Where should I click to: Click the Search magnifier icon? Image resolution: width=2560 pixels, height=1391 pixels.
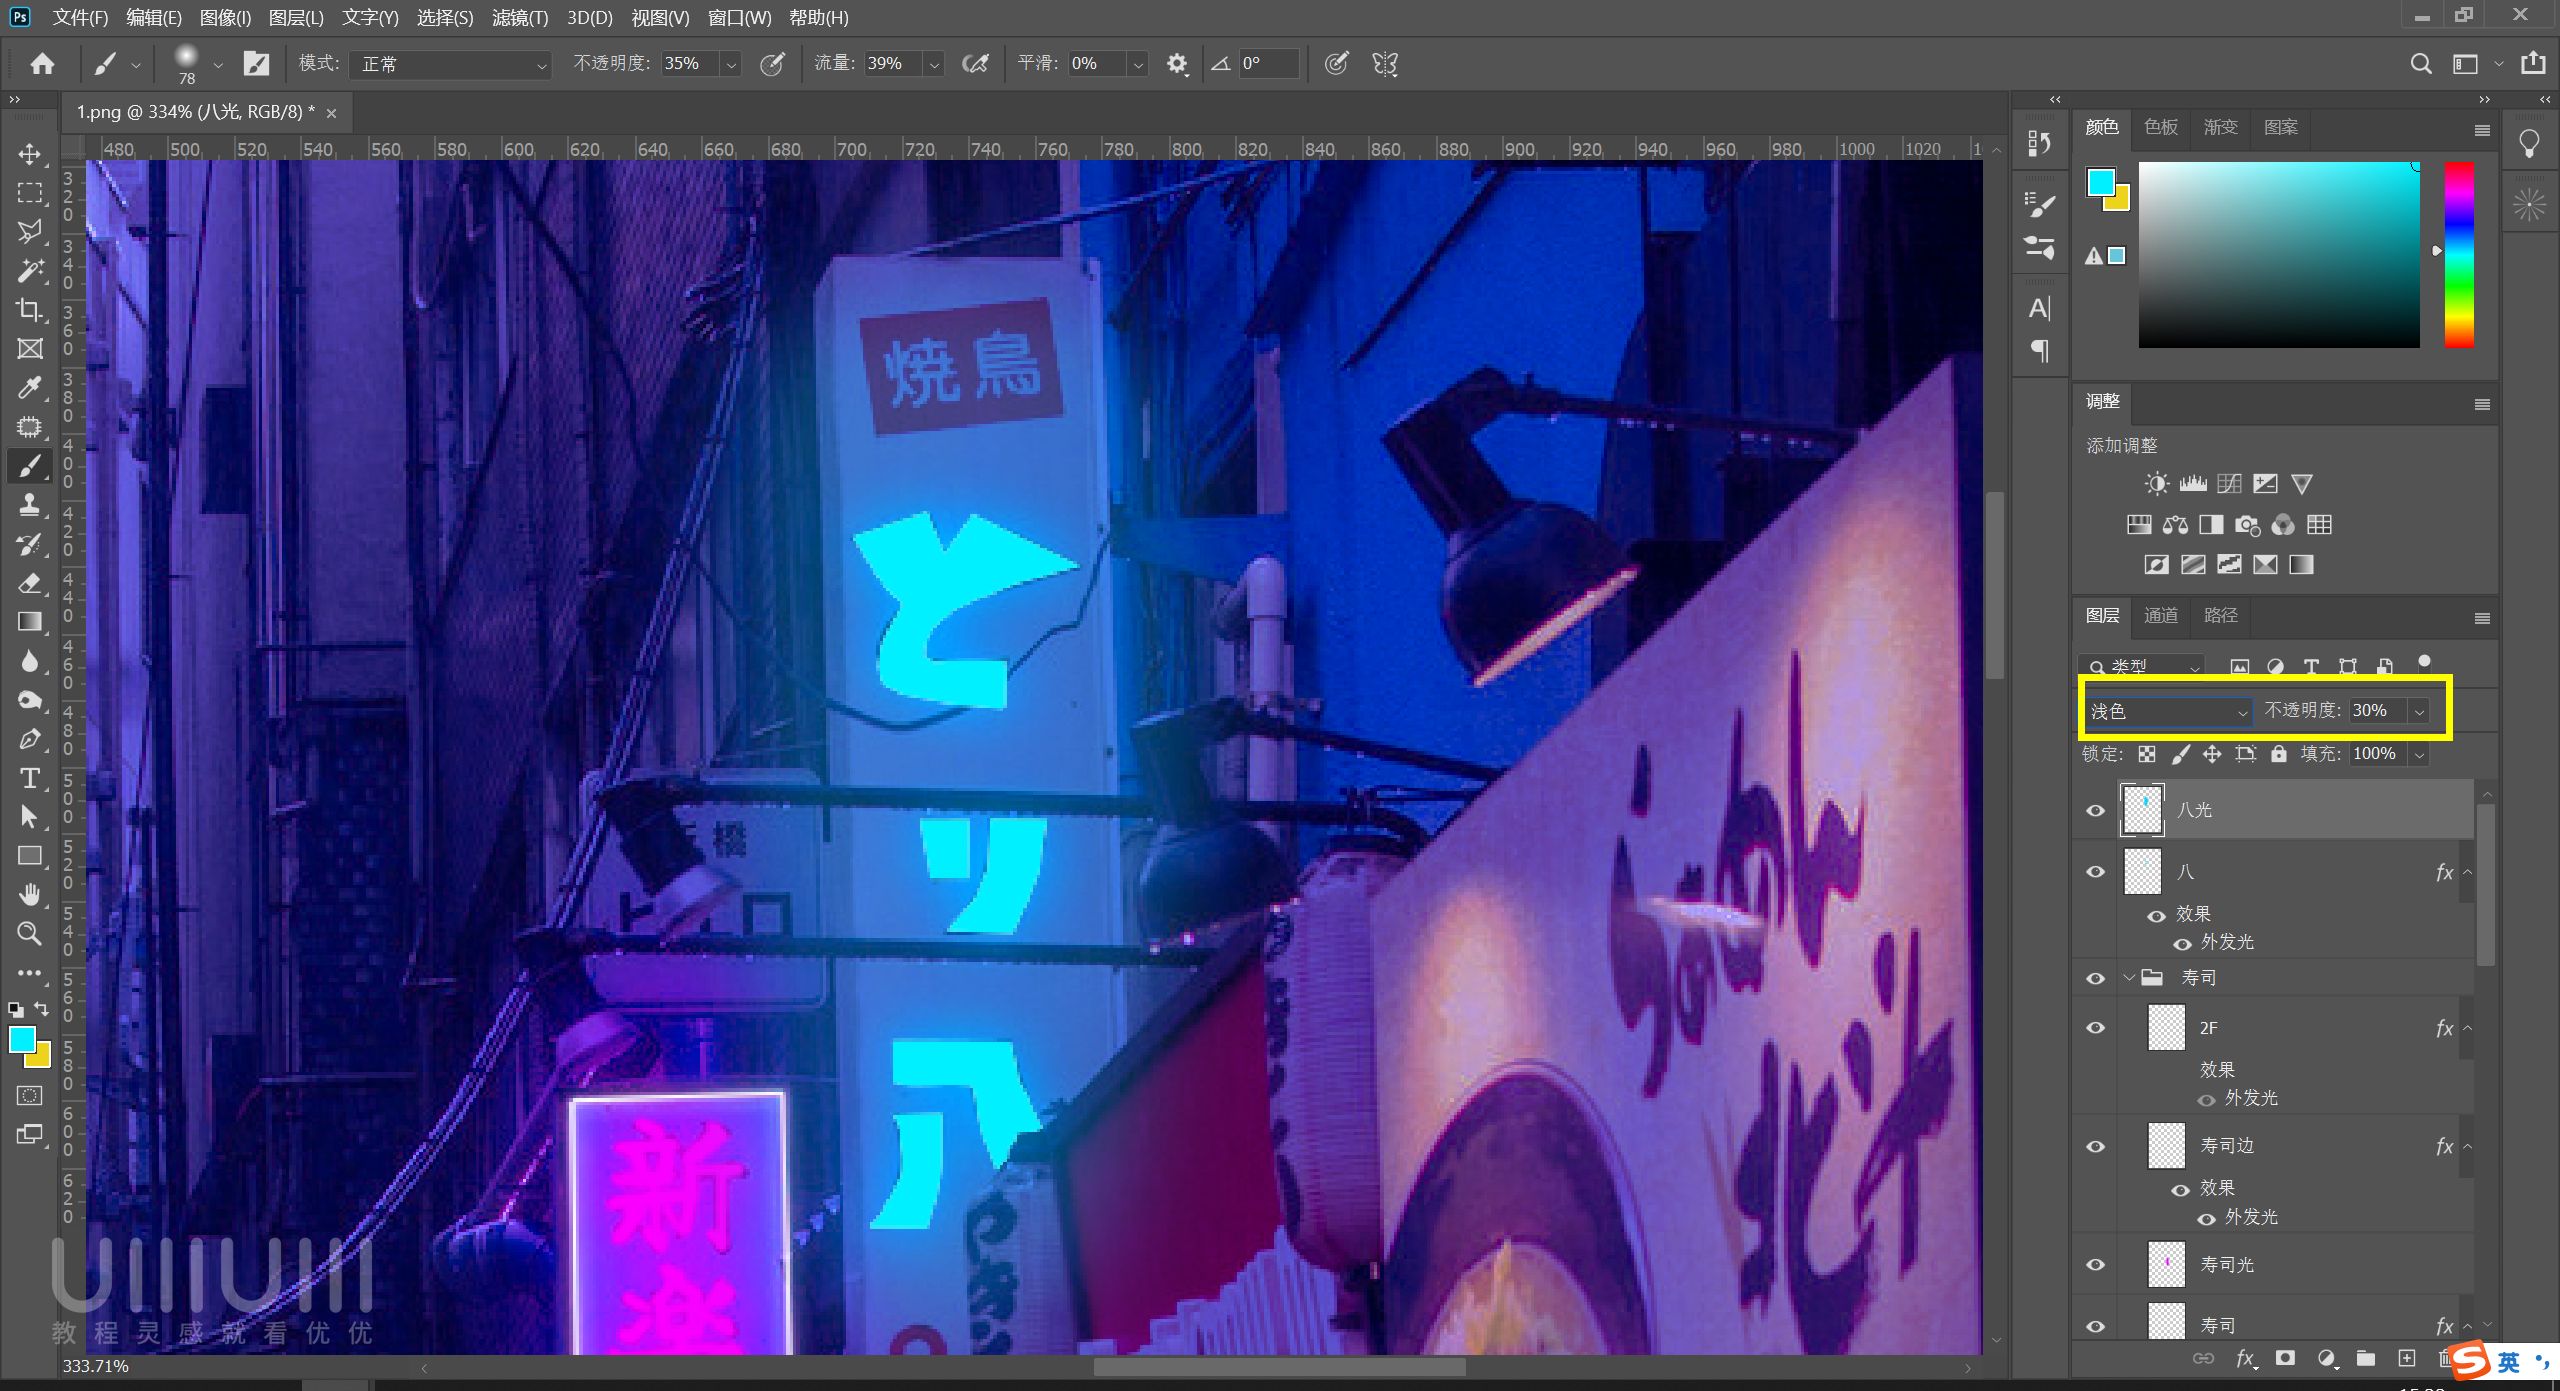2421,64
